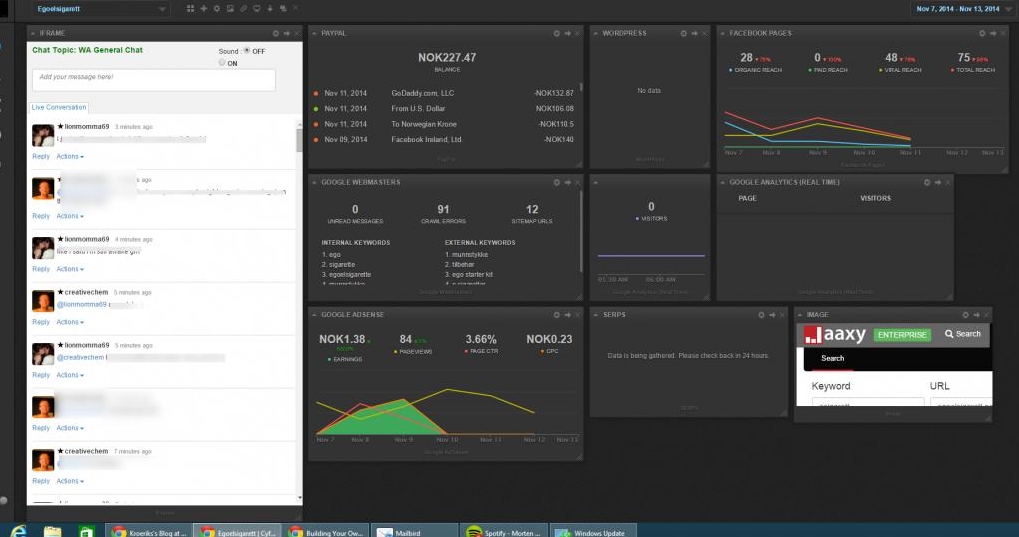This screenshot has height=537, width=1019.
Task: Open dashboard settings gear in top toolbar
Action: (216, 8)
